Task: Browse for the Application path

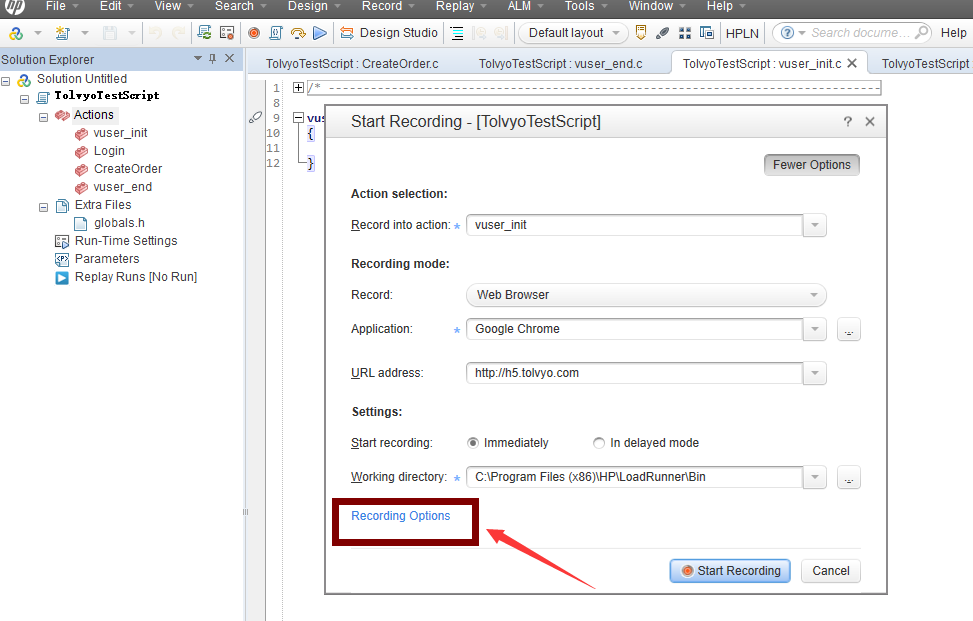Action: (x=849, y=329)
